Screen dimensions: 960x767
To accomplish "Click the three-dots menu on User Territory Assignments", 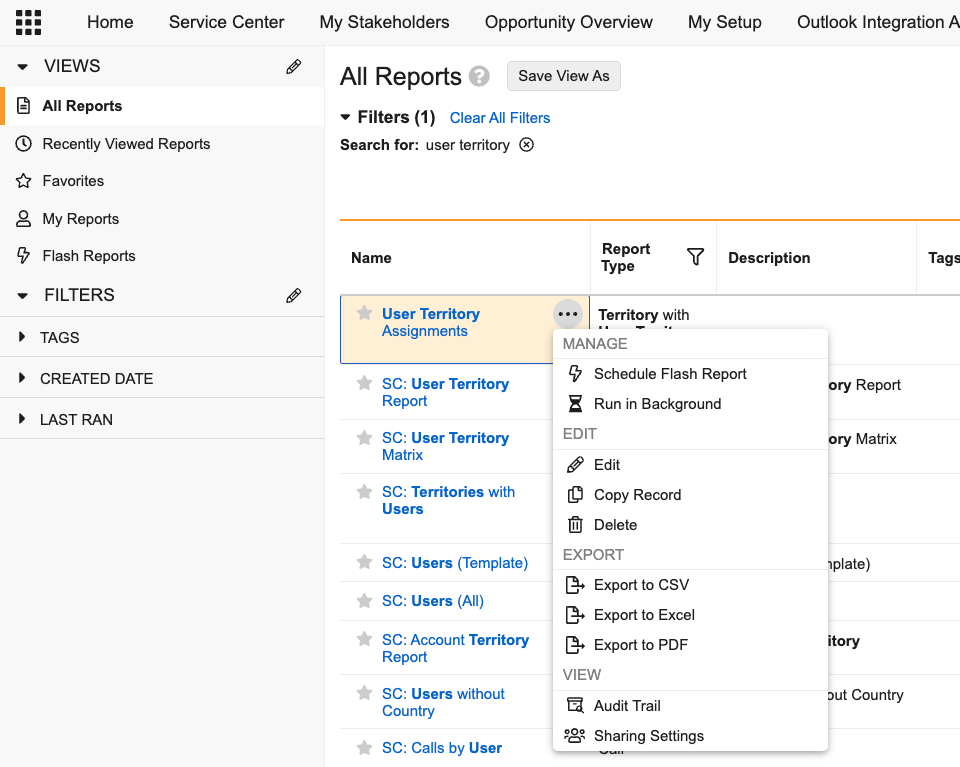I will 568,314.
